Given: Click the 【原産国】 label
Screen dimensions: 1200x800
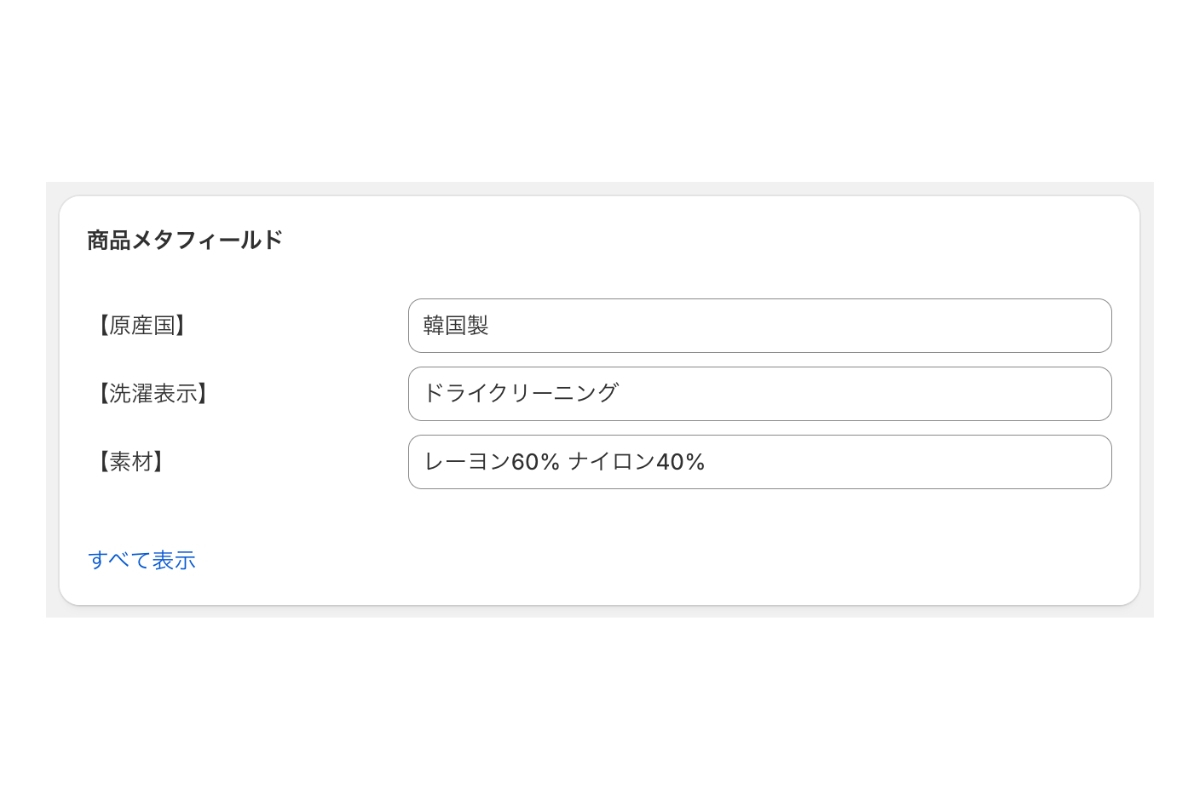Looking at the screenshot, I should (141, 326).
